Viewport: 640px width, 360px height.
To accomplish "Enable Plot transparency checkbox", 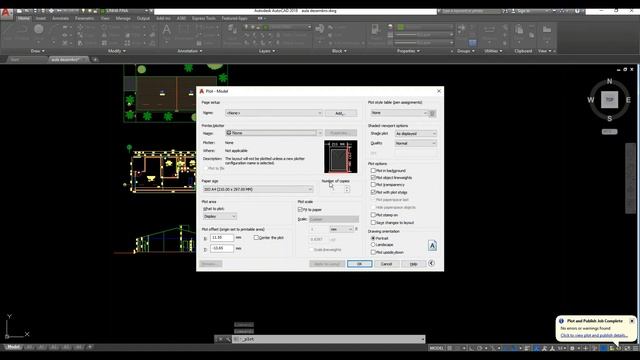I will pyautogui.click(x=373, y=184).
